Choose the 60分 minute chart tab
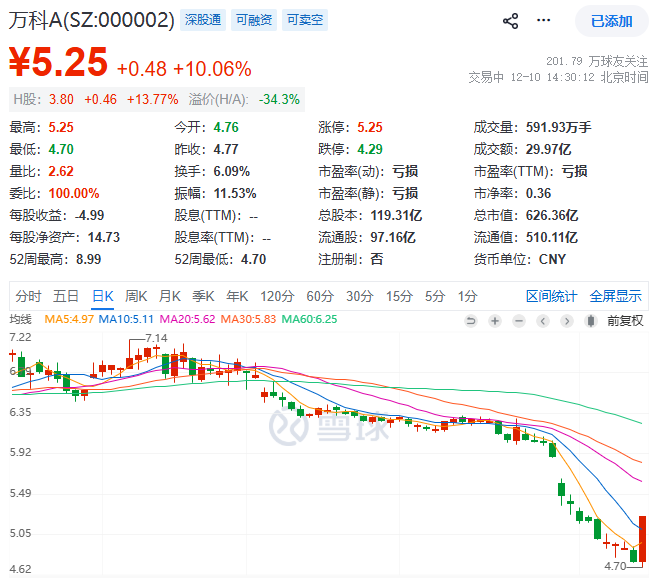Viewport: 654px width, 578px height. click(319, 296)
